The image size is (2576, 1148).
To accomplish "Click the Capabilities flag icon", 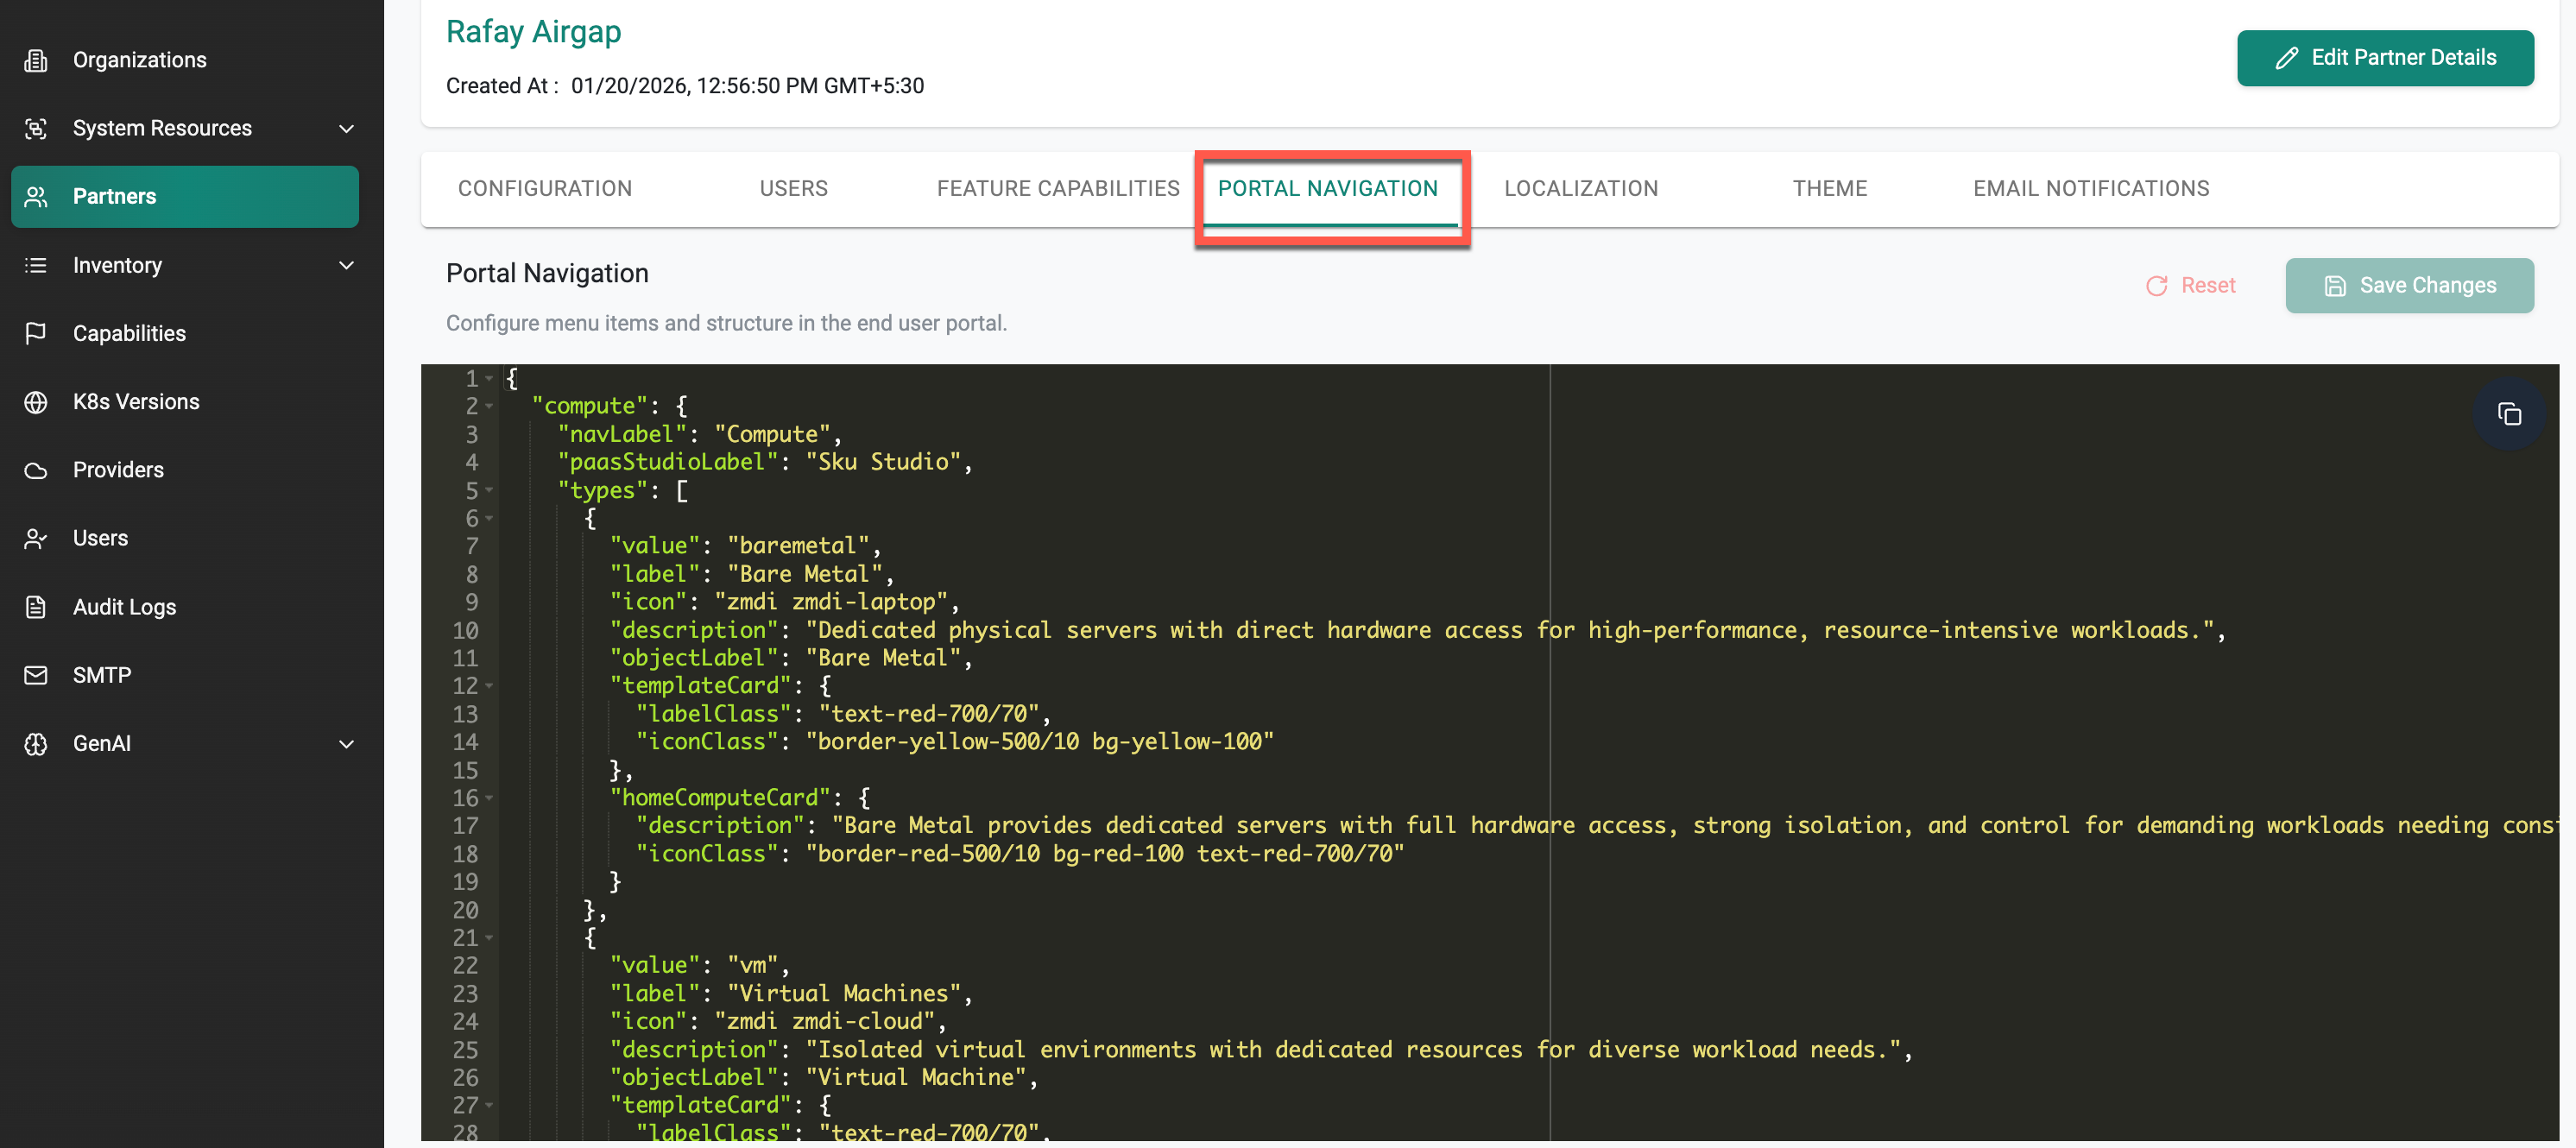I will 36,333.
